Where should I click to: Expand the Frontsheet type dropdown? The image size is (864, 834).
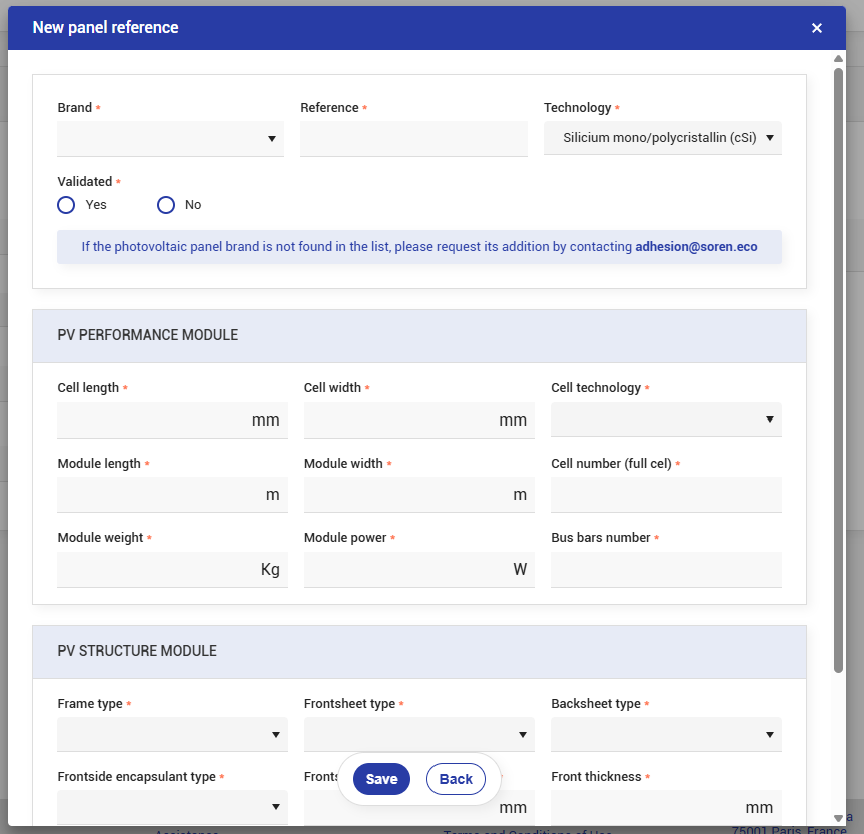[x=418, y=735]
